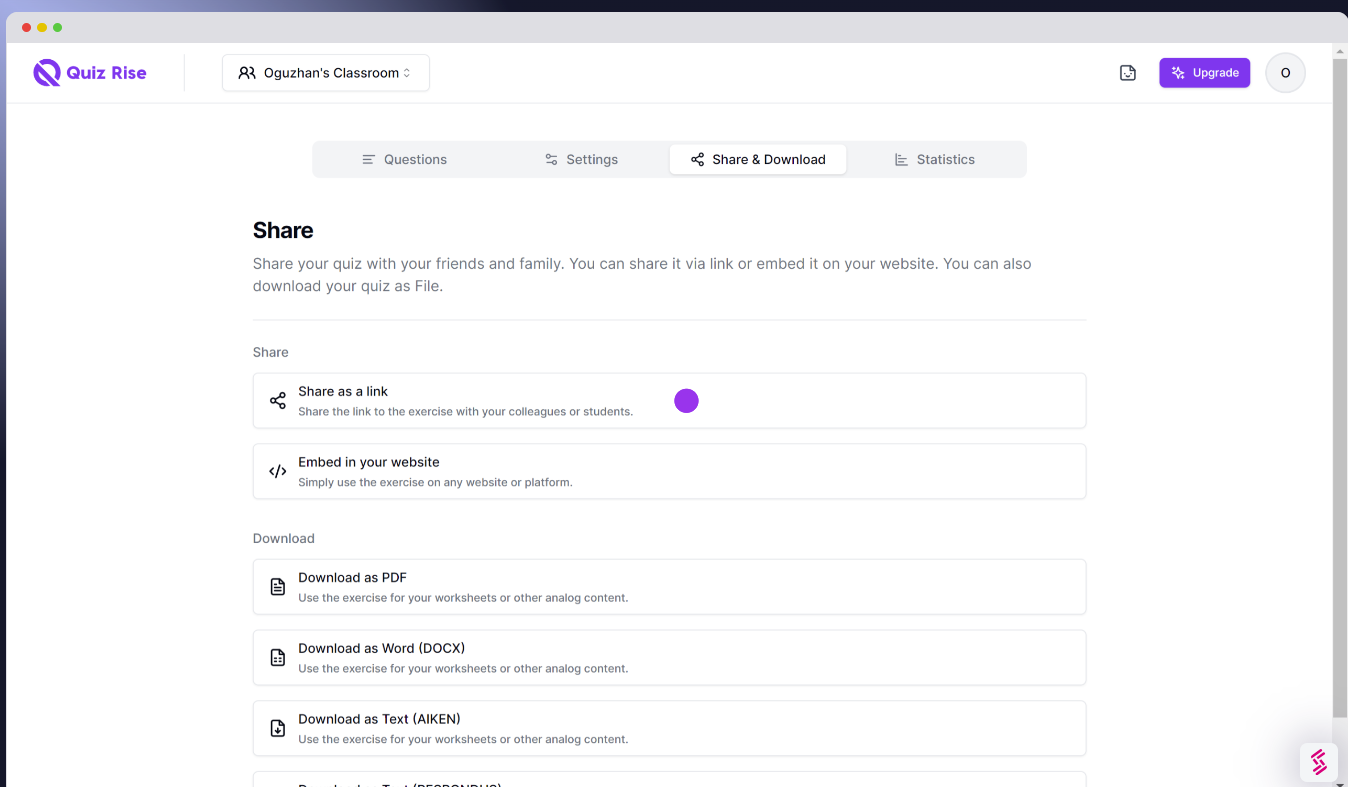This screenshot has height=787, width=1348.
Task: Open the profile avatar labeled O
Action: (1285, 72)
